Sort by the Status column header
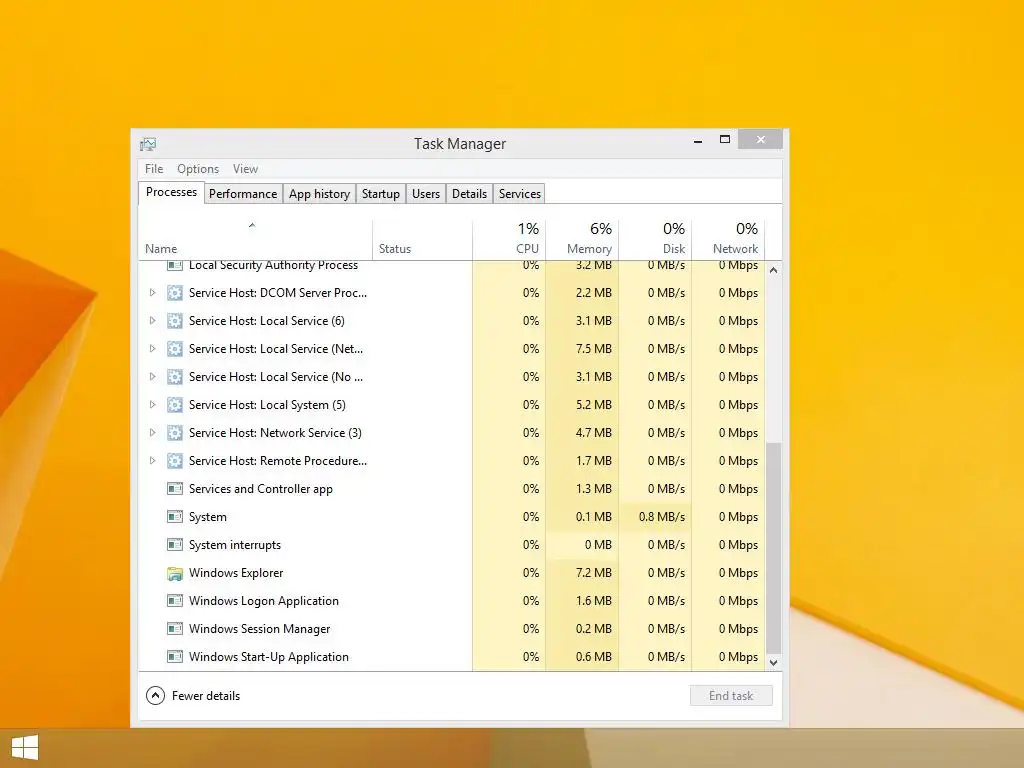This screenshot has height=768, width=1024. tap(423, 240)
